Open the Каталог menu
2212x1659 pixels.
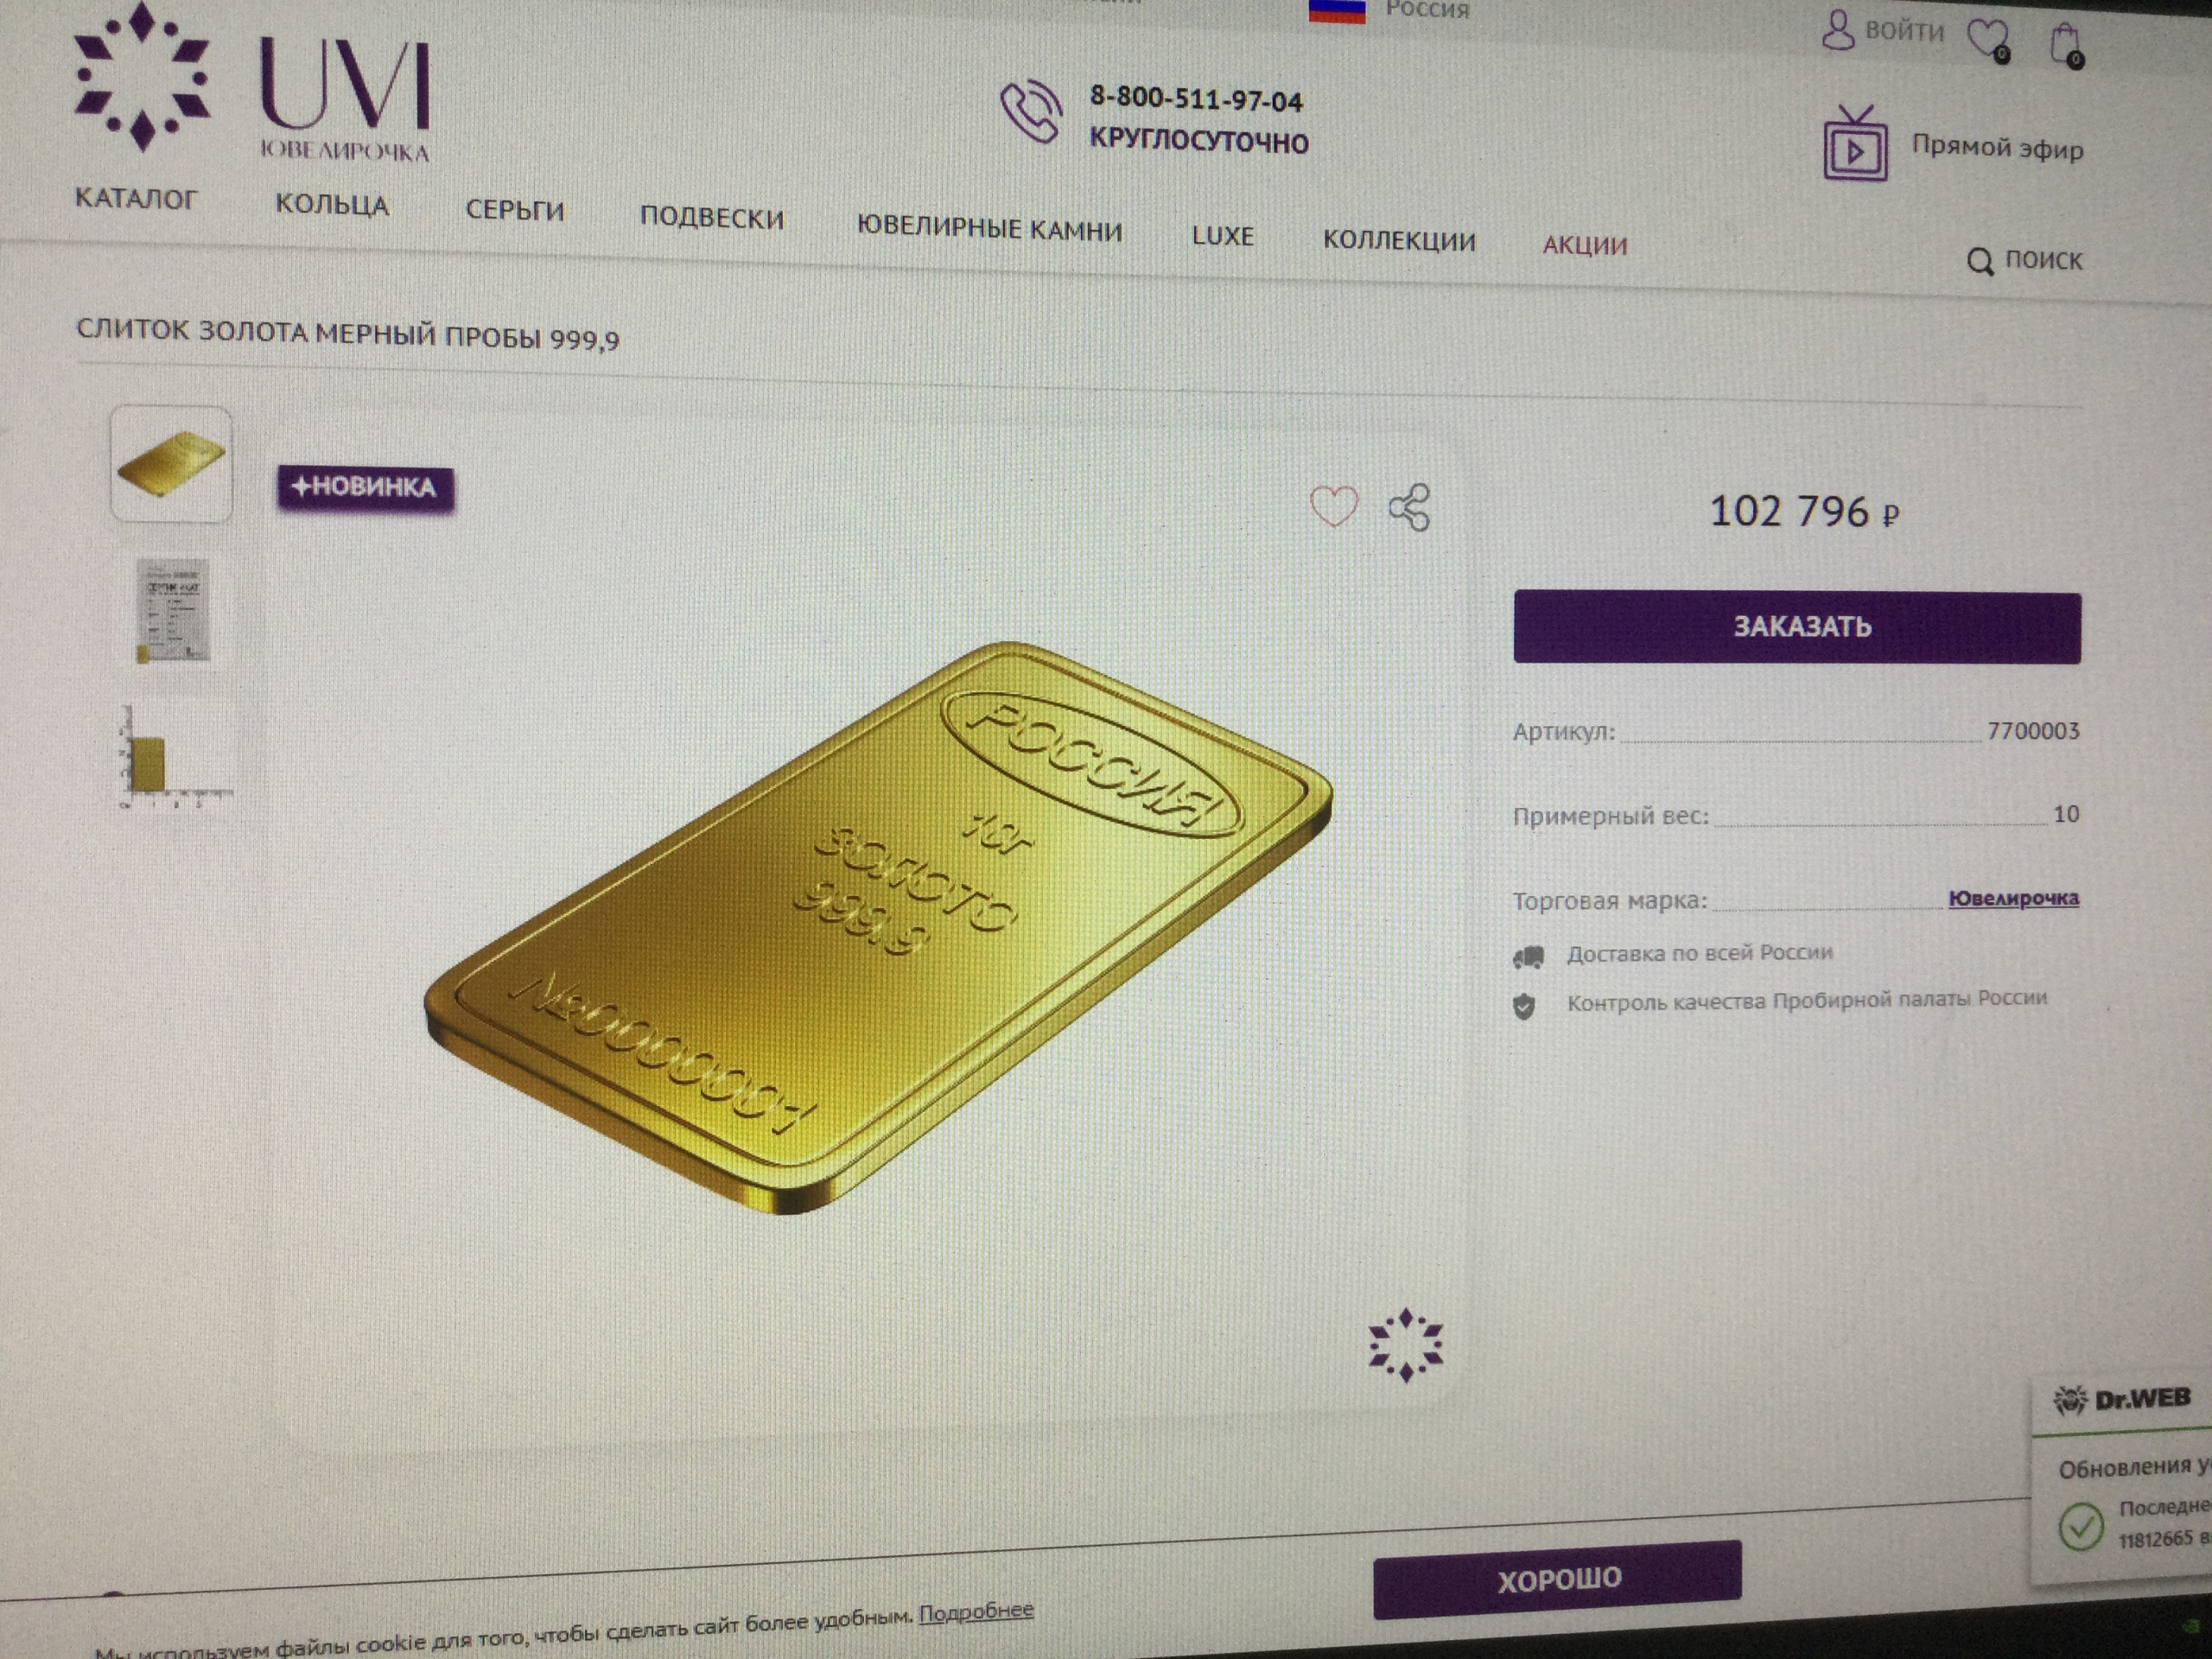coord(136,199)
